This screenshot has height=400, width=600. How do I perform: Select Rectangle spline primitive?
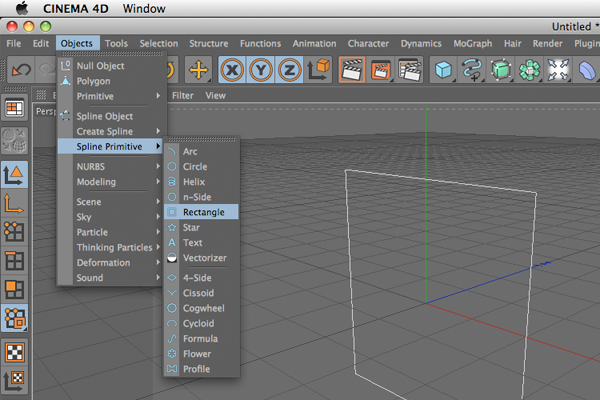pyautogui.click(x=201, y=212)
